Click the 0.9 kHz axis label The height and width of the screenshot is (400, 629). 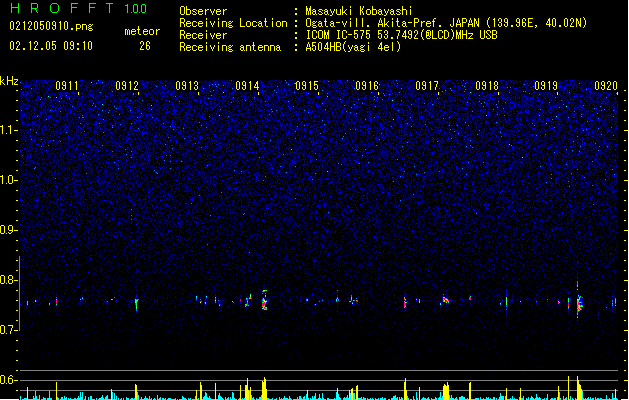point(9,230)
